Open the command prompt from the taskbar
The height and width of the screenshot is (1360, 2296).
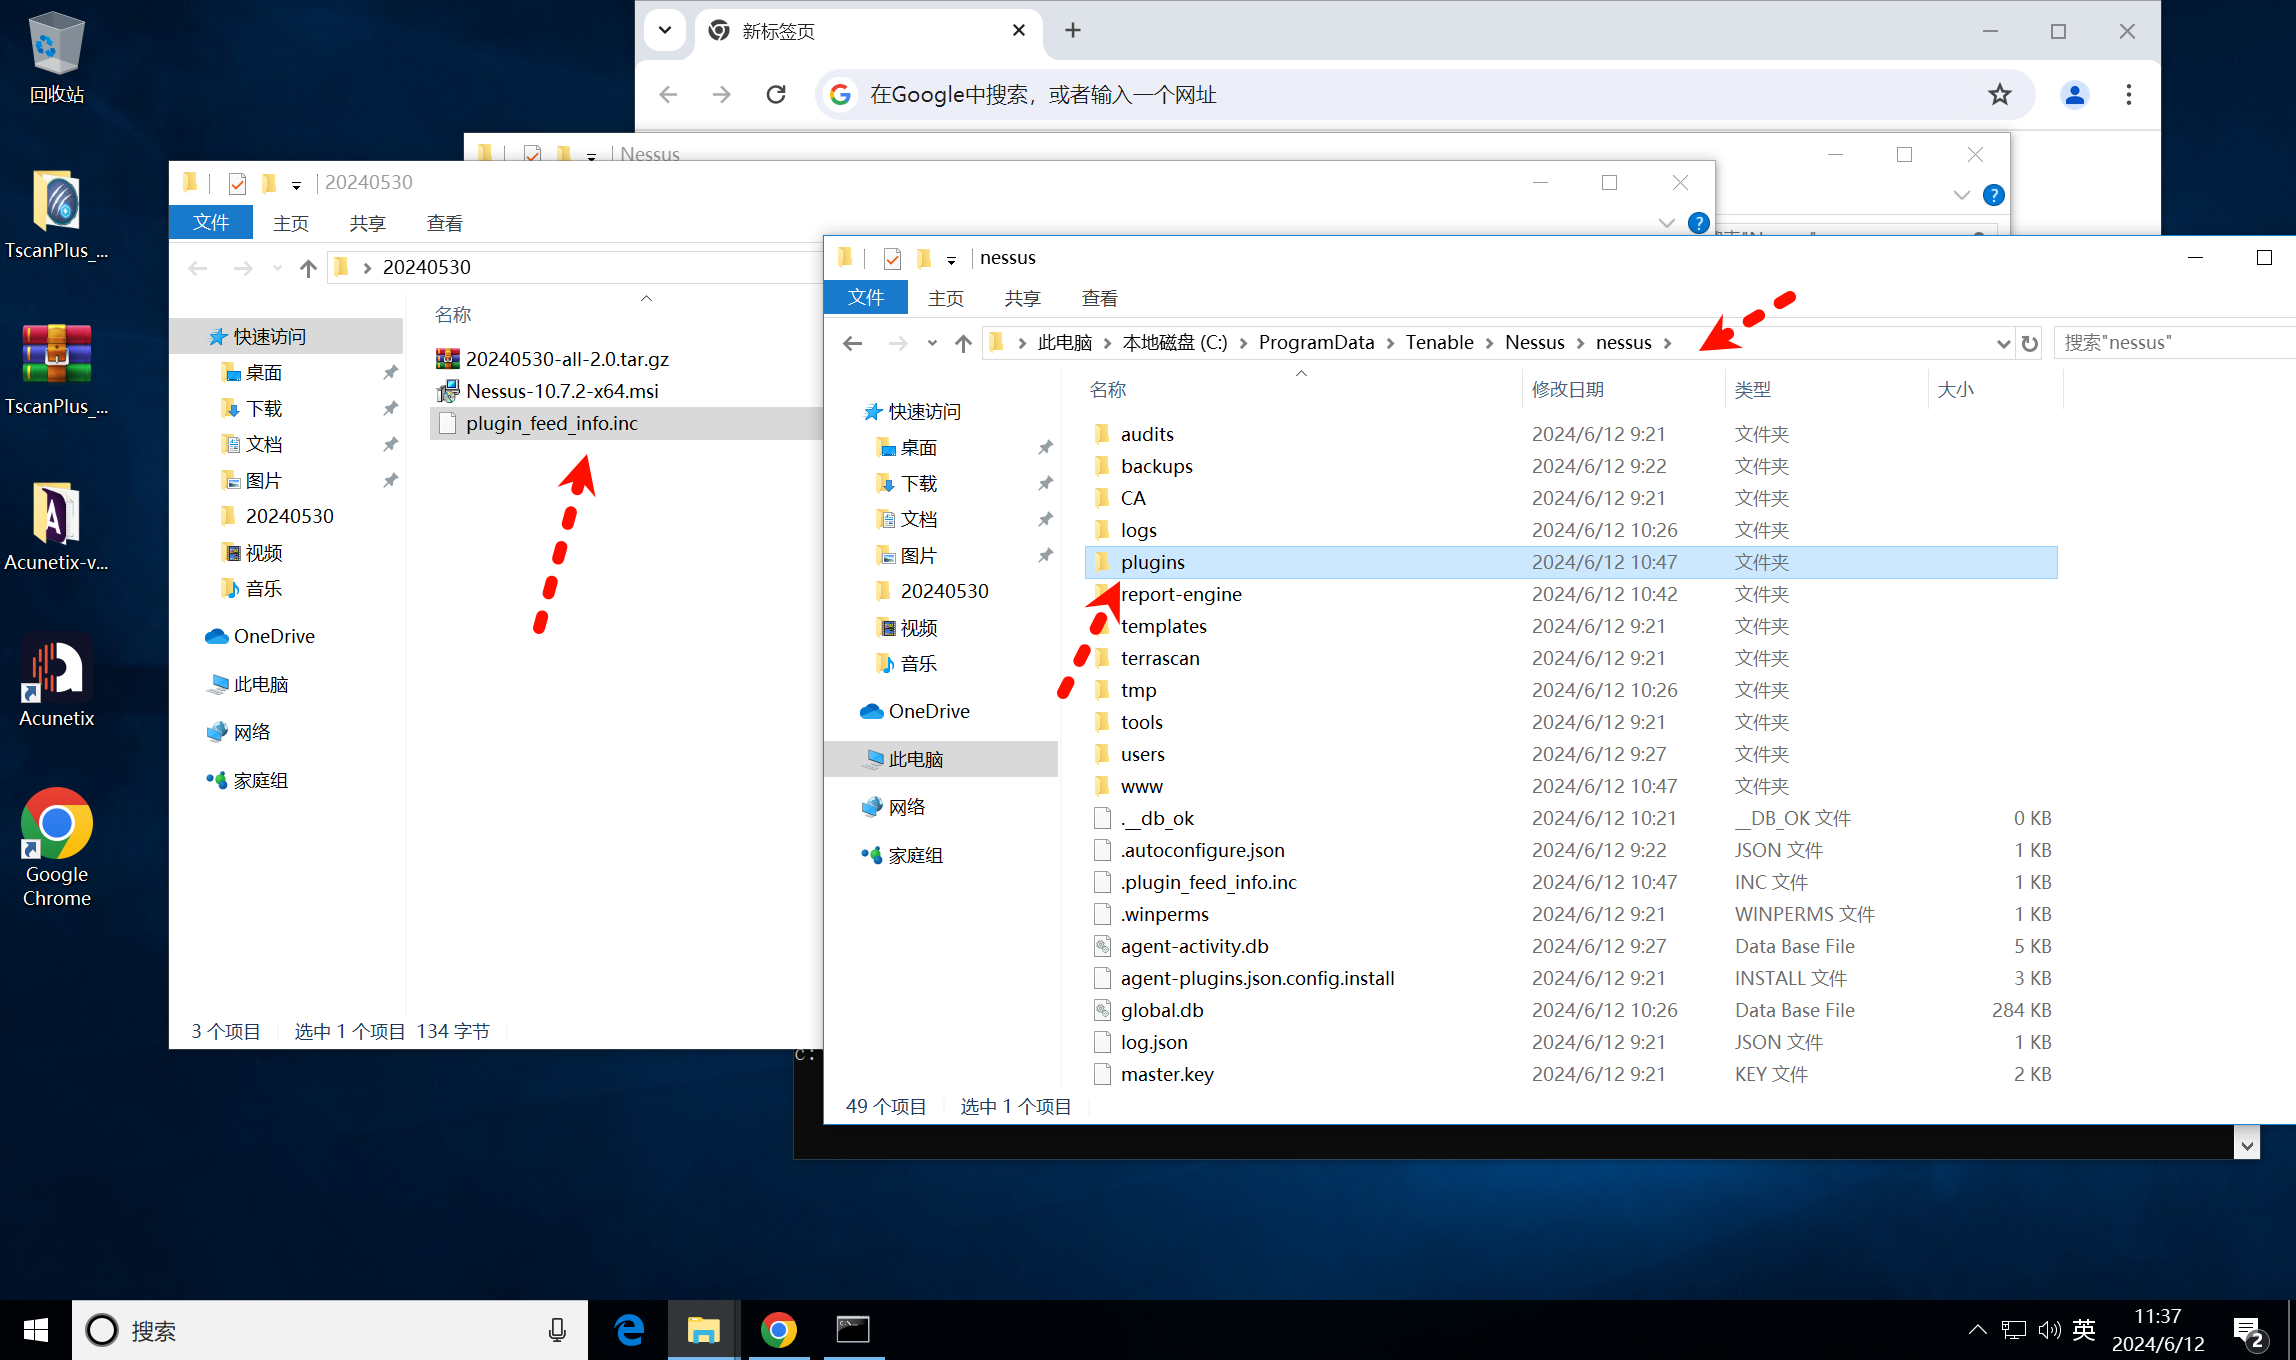pos(853,1330)
